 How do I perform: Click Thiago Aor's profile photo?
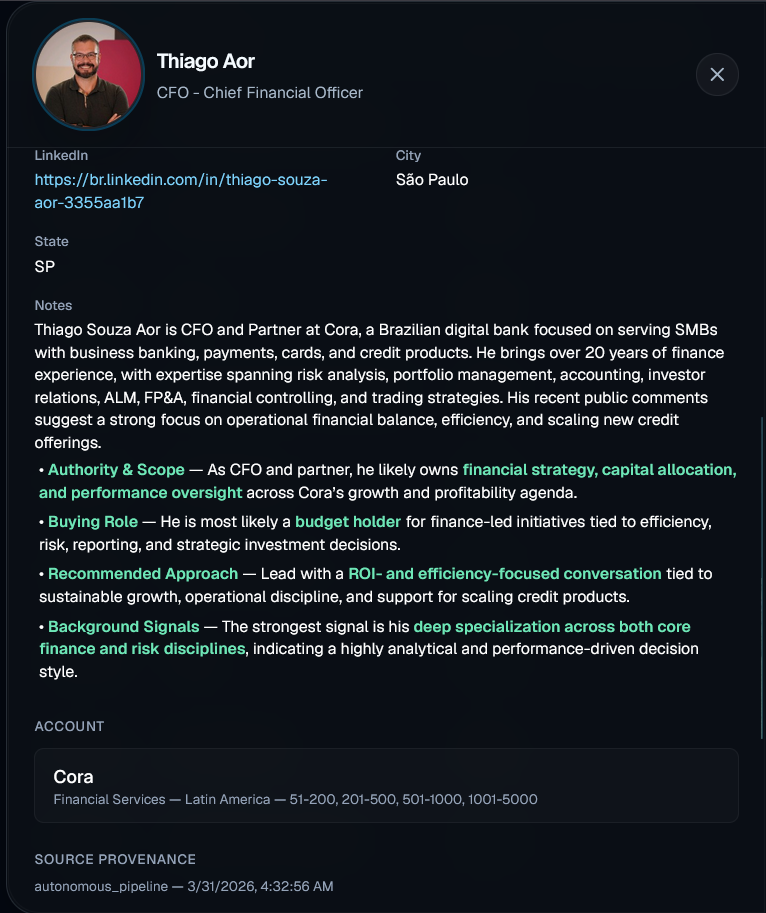(x=88, y=74)
